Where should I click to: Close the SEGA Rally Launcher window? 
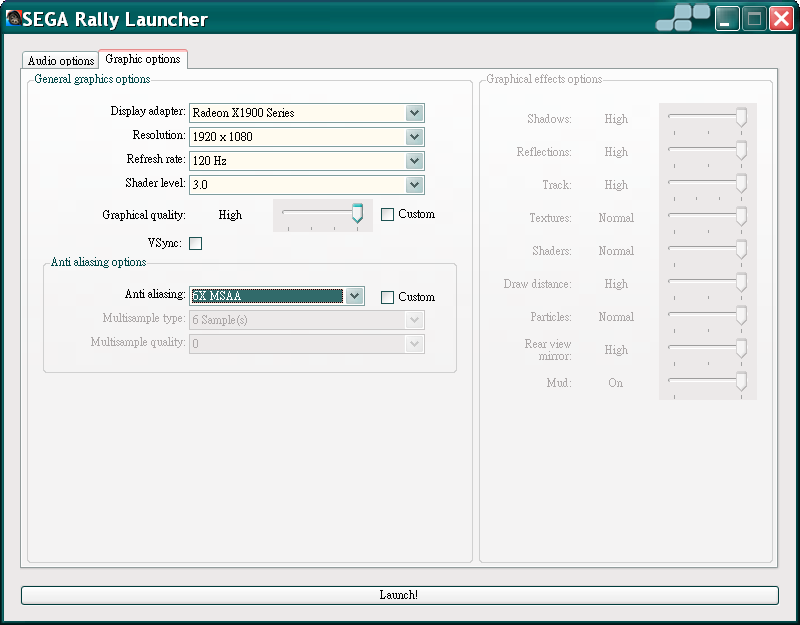click(780, 18)
